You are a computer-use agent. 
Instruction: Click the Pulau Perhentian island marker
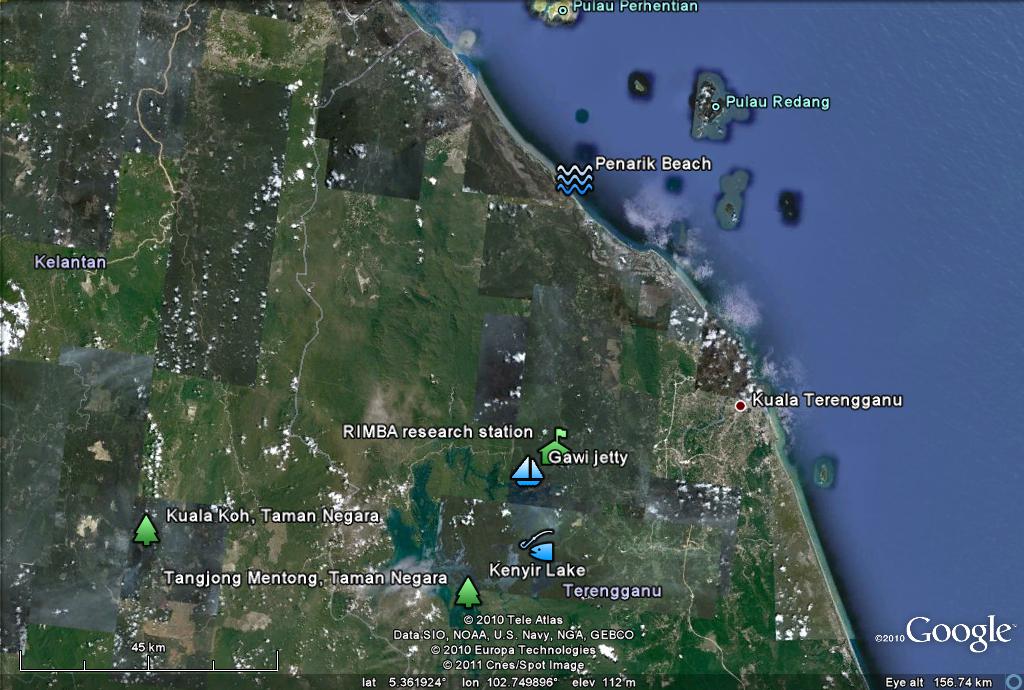click(x=562, y=10)
